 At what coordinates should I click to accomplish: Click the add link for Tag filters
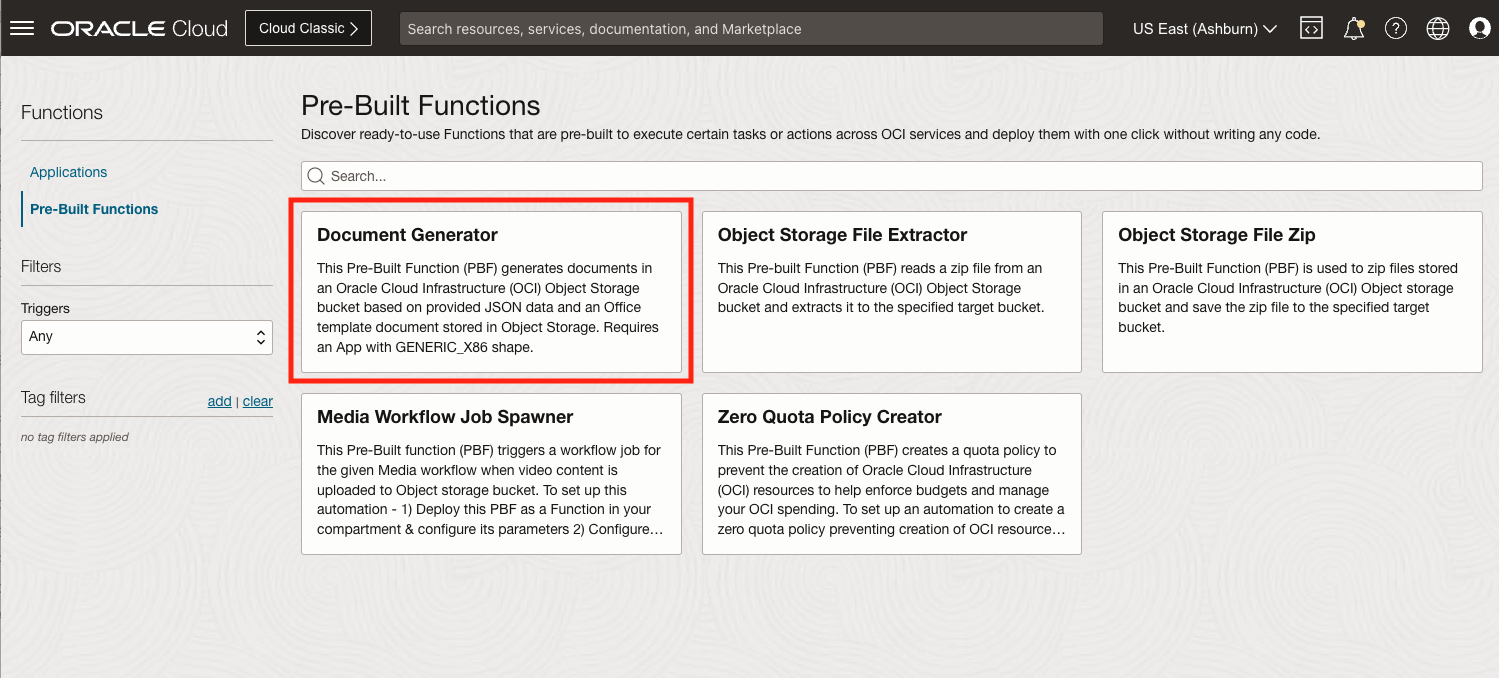point(219,401)
